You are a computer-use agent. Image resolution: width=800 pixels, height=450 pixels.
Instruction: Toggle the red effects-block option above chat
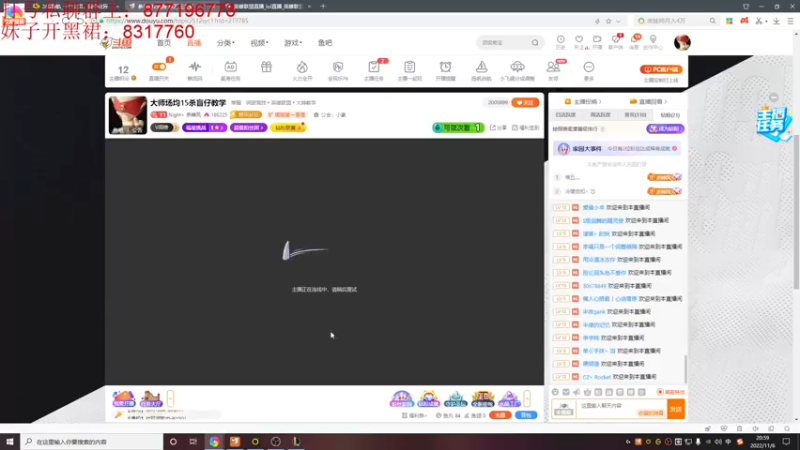[x=671, y=392]
